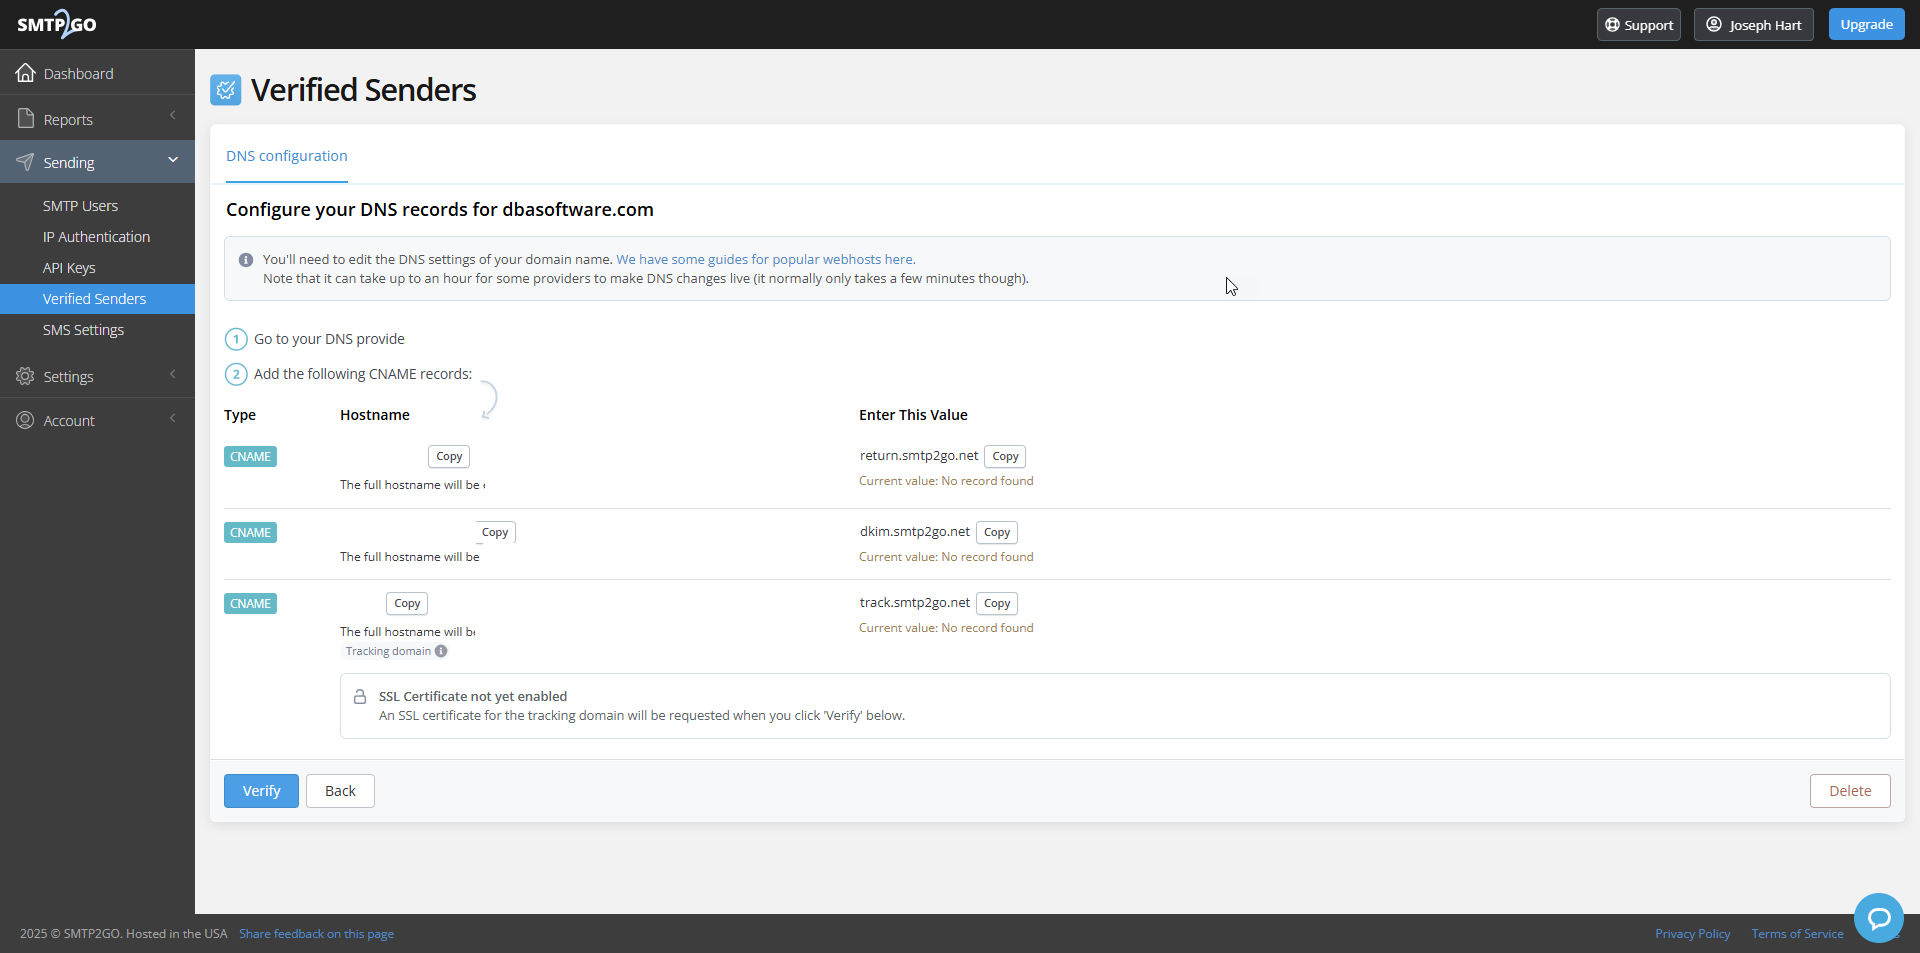Copy the return.smtp2go.net value

tap(1005, 456)
